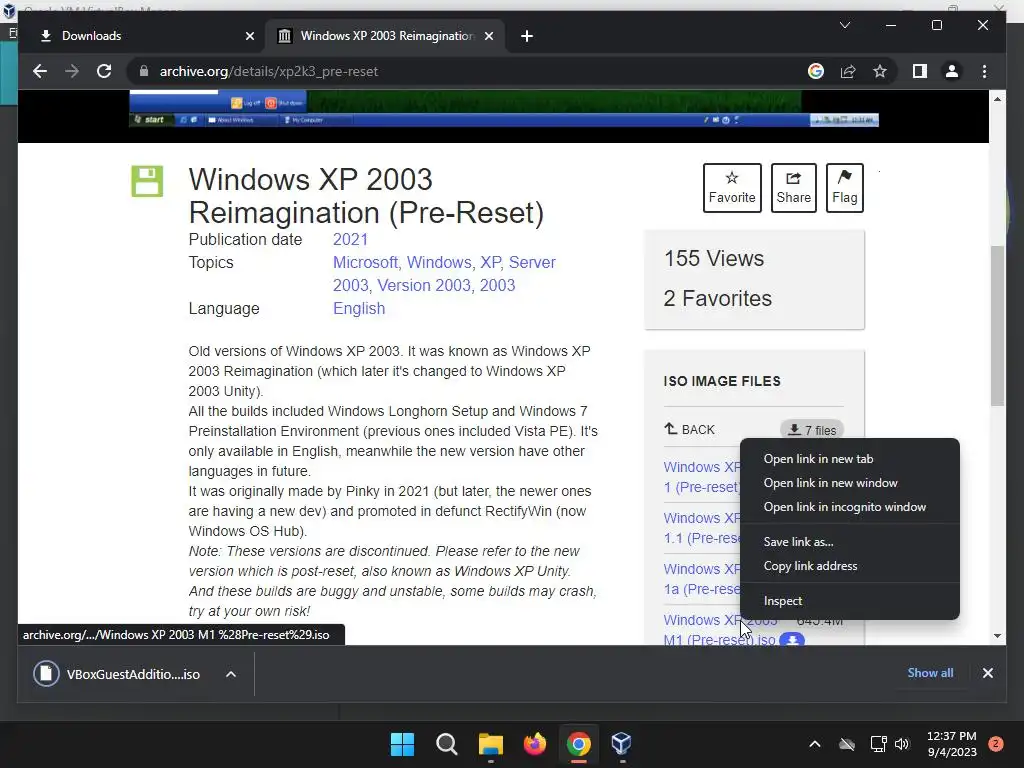
Task: Open the Google icon in the address bar
Action: click(x=816, y=71)
